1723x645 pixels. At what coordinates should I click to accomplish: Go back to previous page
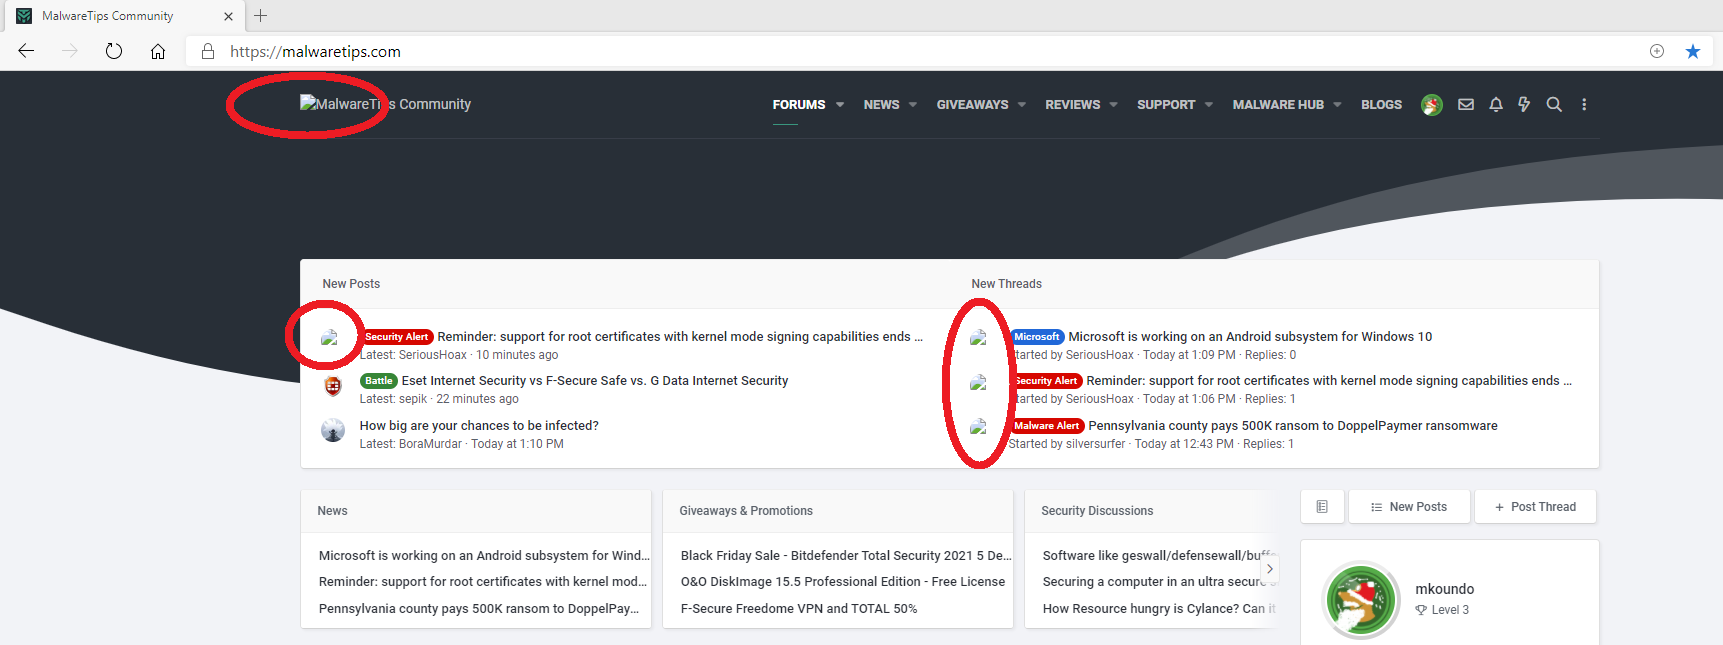26,51
